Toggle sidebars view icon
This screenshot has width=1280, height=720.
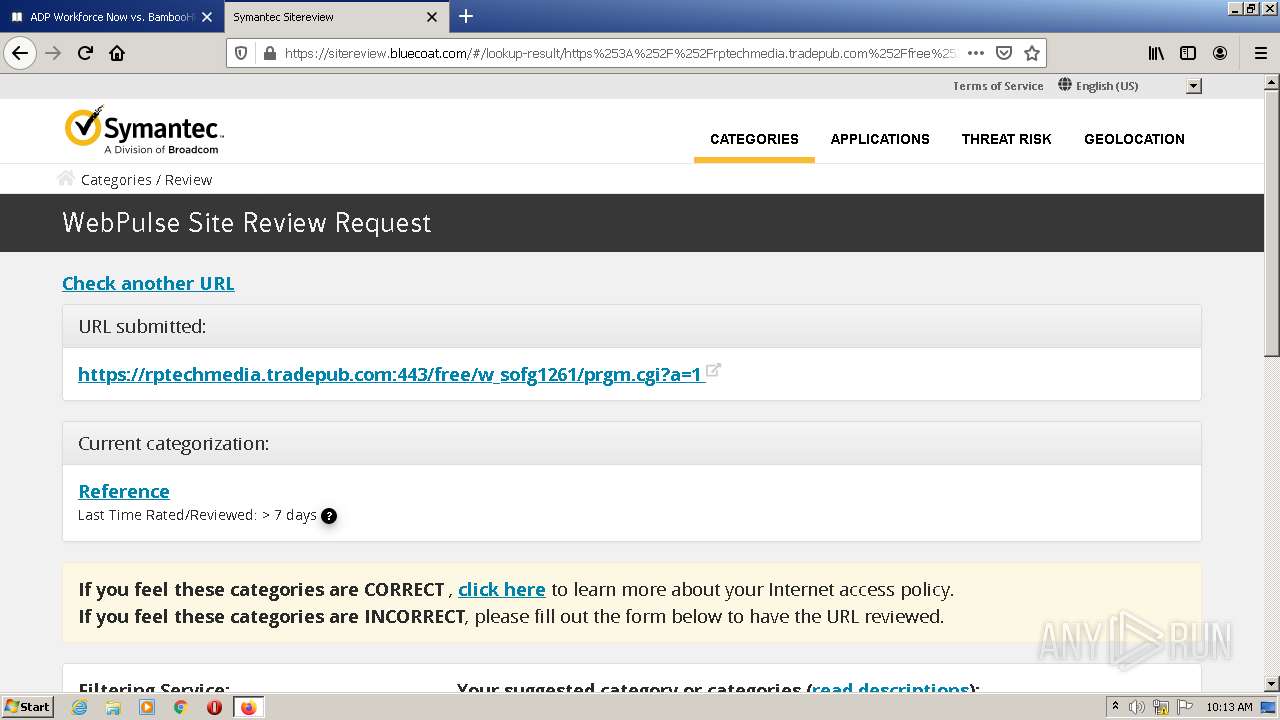click(1188, 53)
